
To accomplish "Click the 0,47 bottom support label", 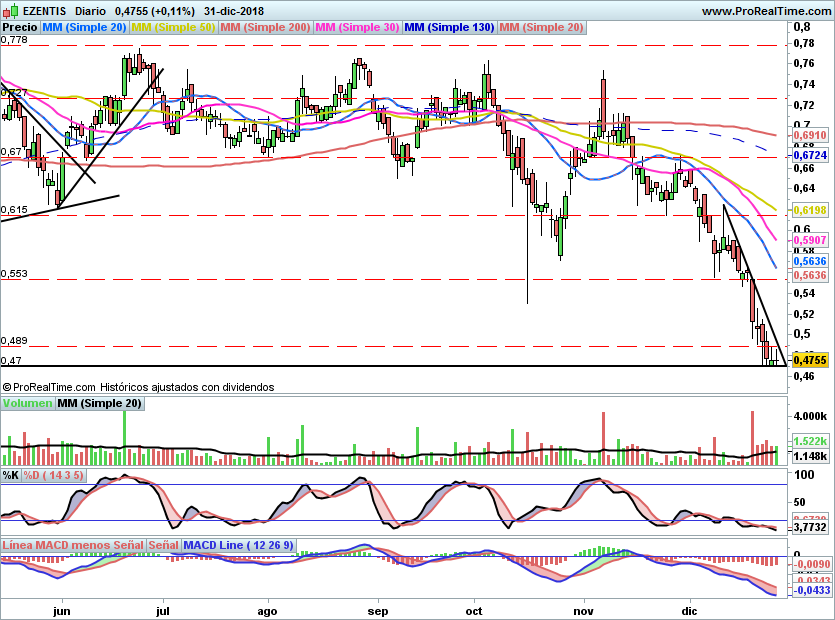I will [x=11, y=361].
